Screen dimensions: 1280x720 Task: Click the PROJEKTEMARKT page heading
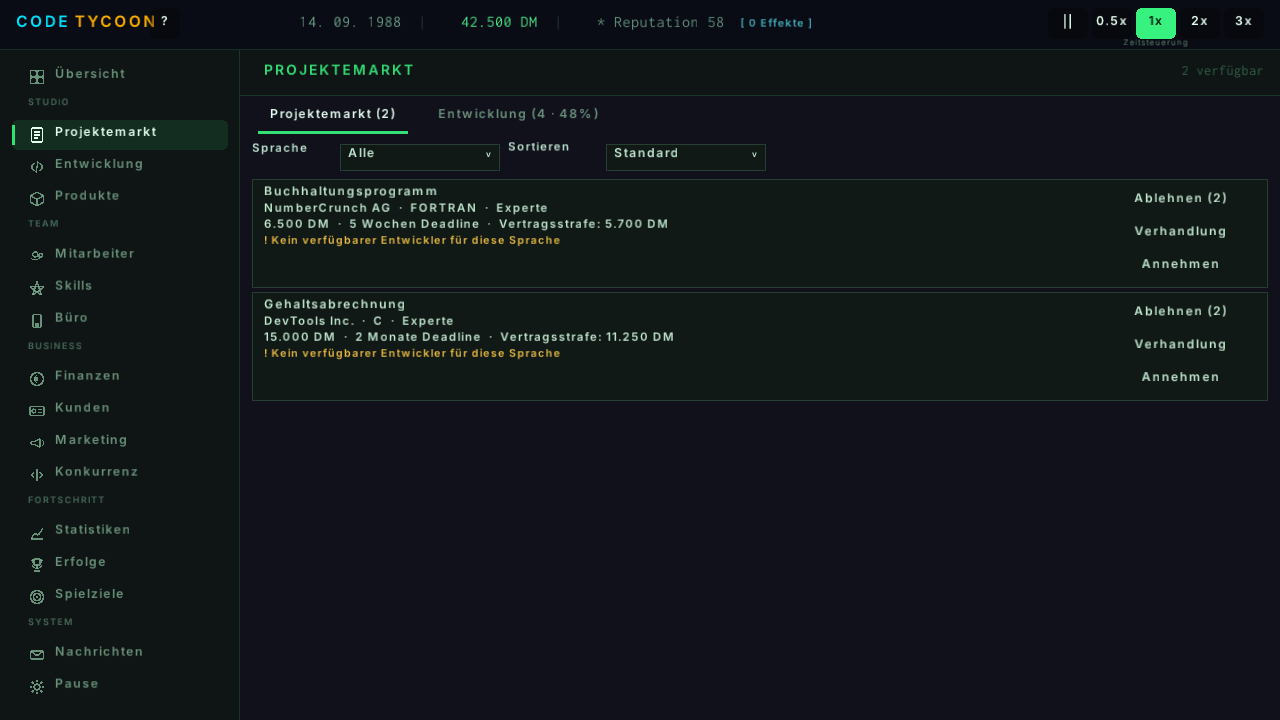339,70
